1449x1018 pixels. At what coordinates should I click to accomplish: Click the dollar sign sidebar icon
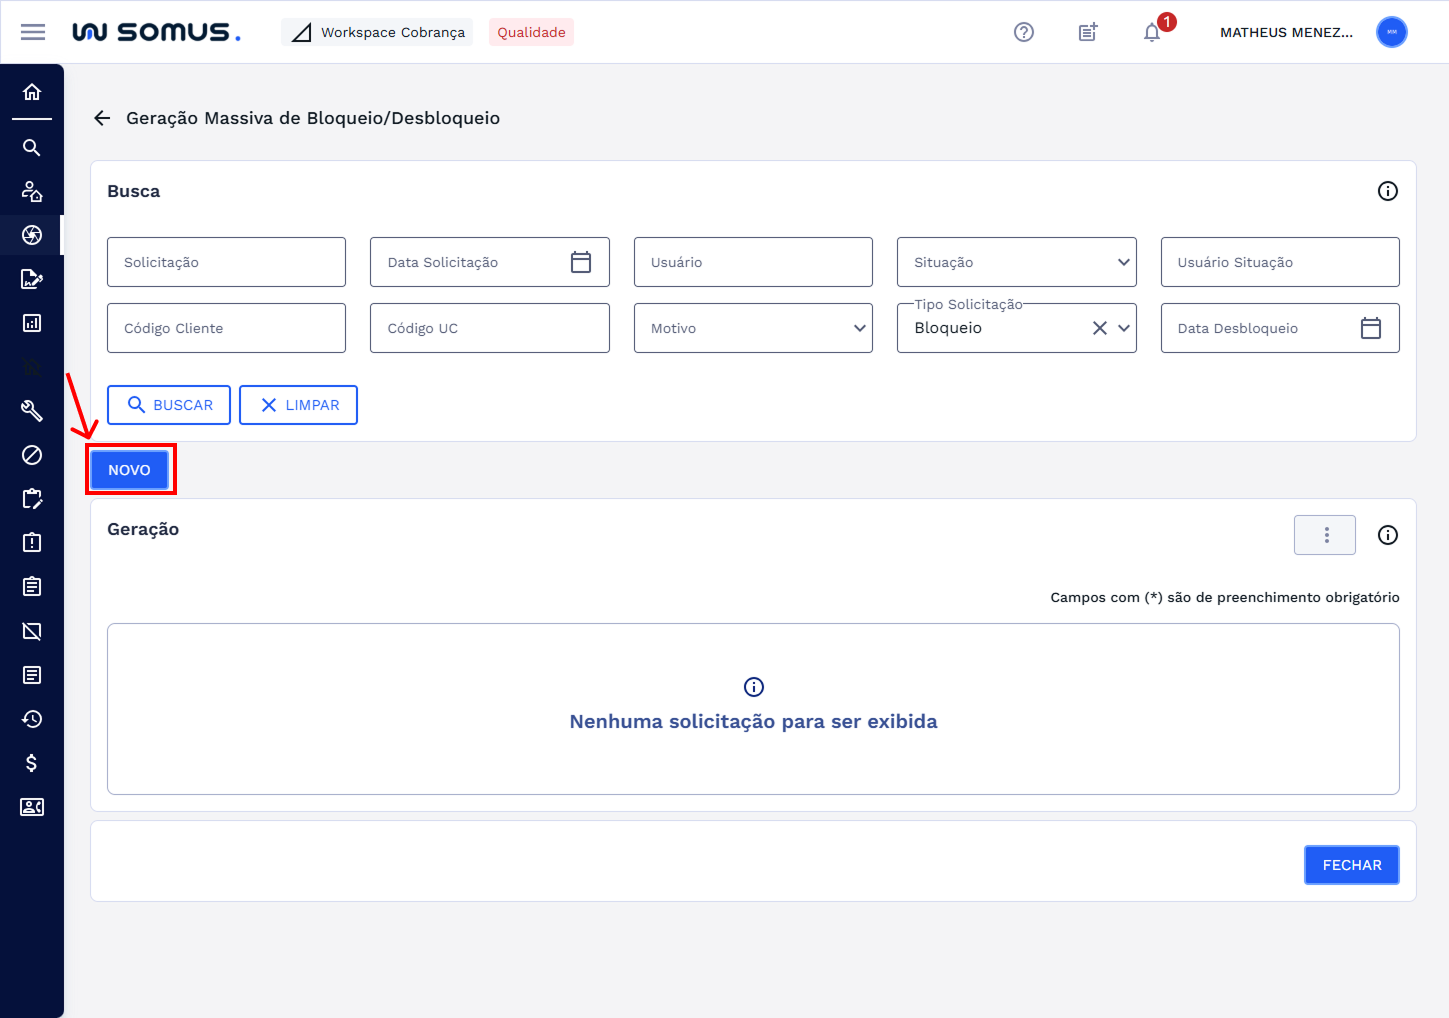tap(32, 763)
